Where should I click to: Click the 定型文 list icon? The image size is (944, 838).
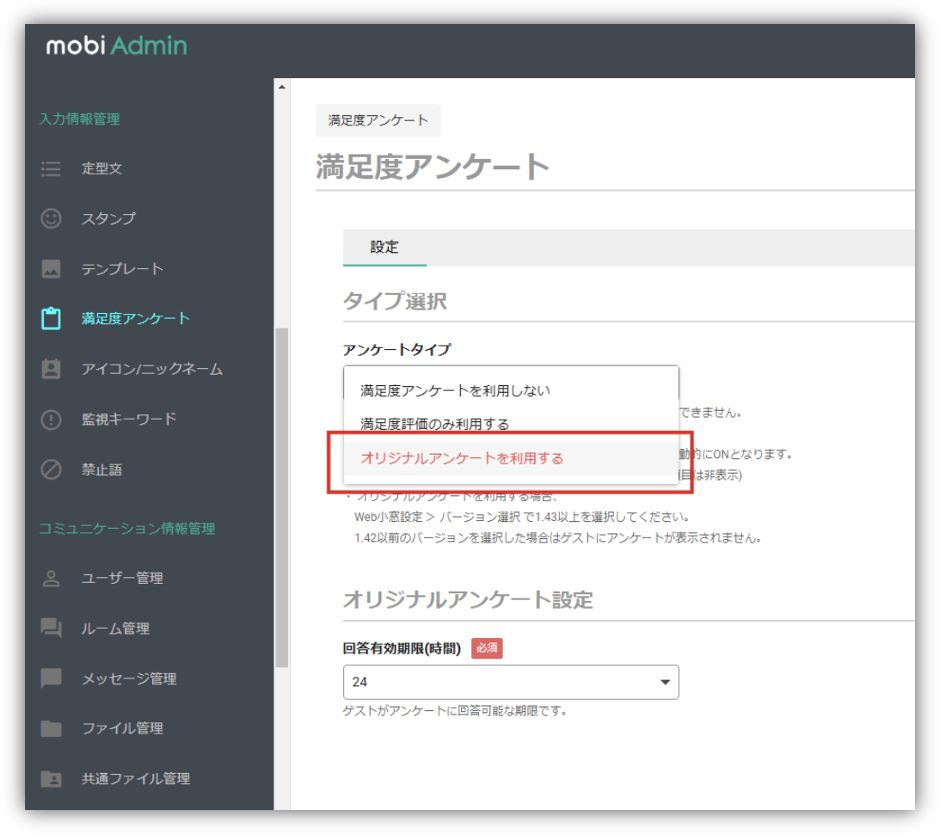coord(51,169)
